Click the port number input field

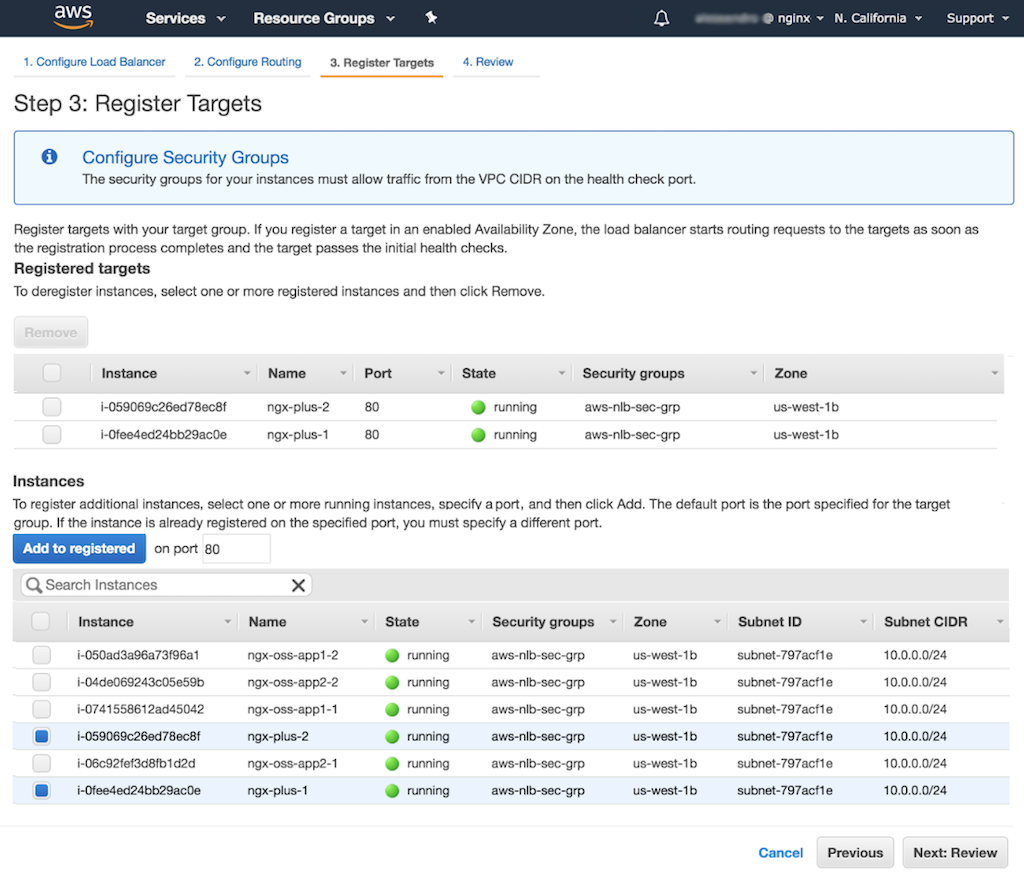[x=236, y=548]
